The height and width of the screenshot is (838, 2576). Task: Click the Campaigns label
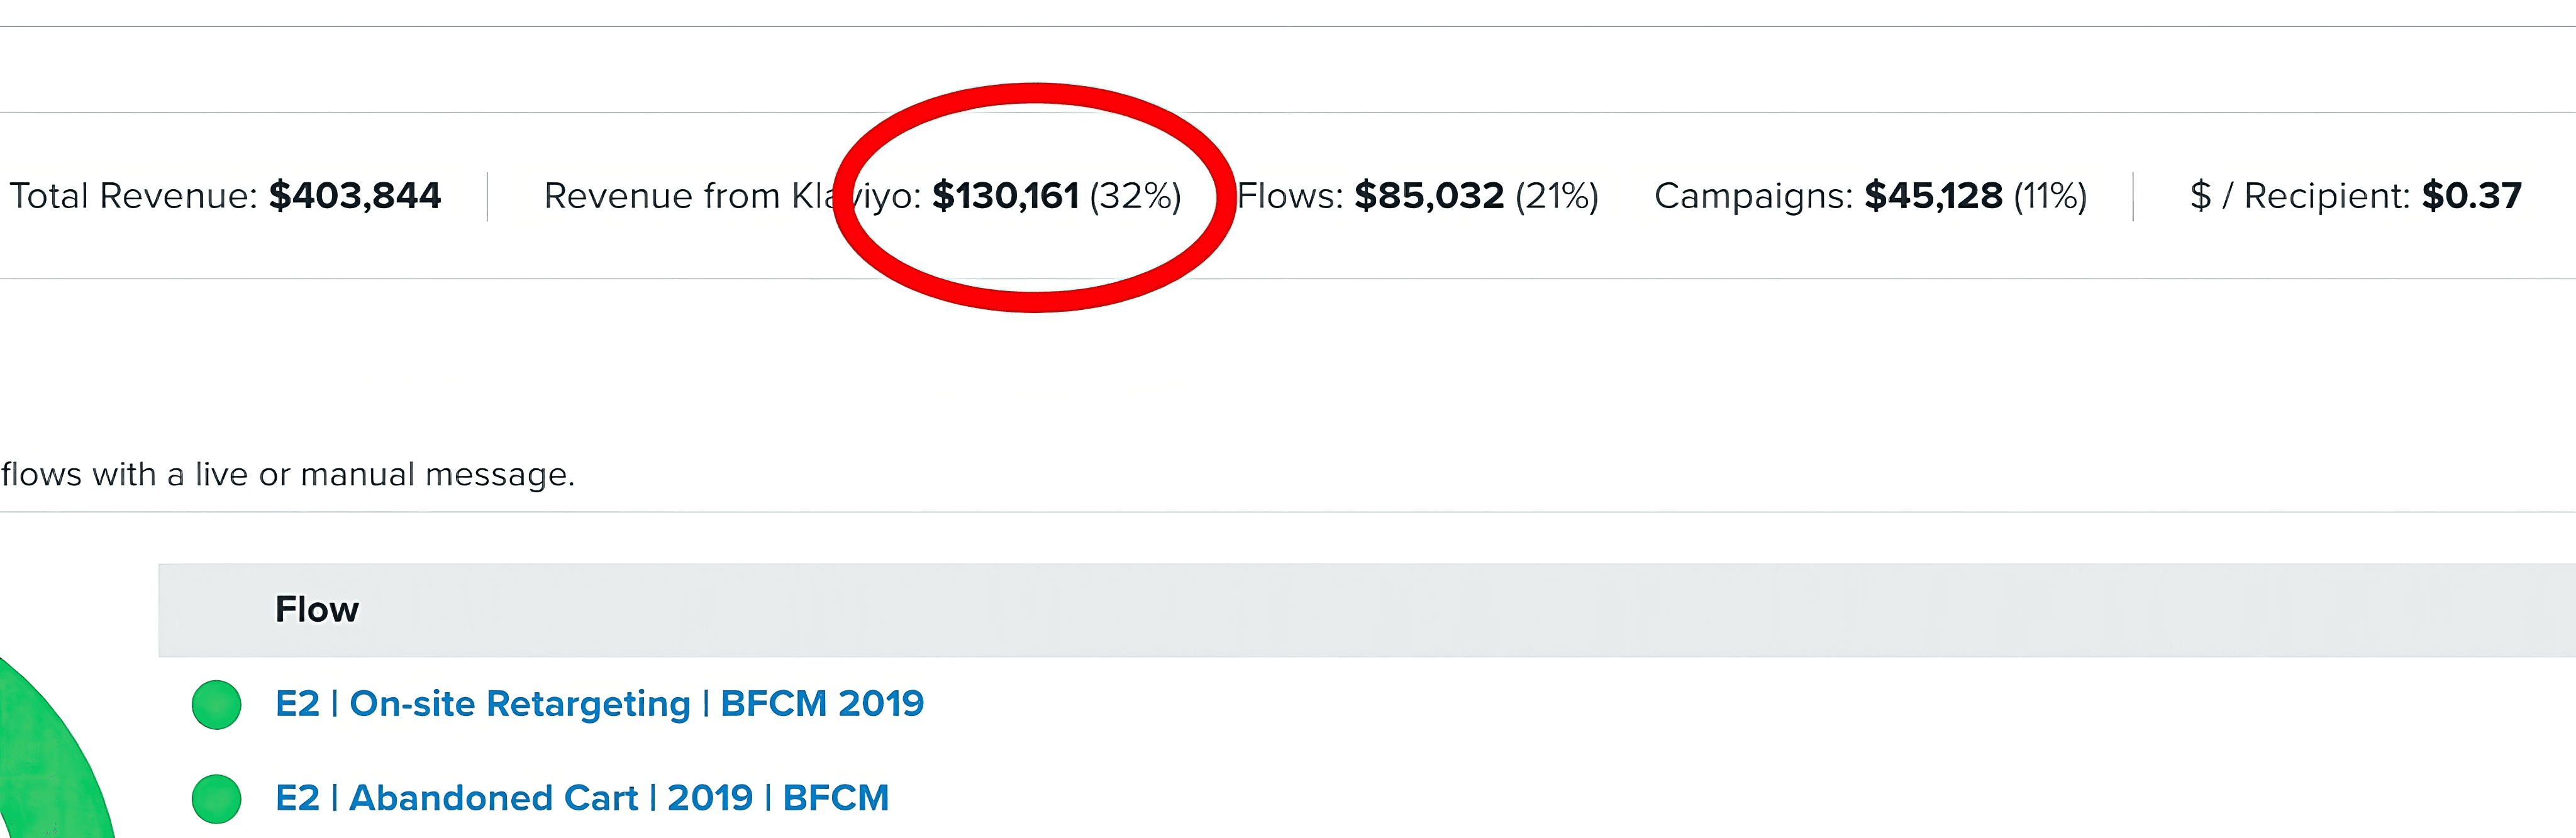tap(1754, 196)
